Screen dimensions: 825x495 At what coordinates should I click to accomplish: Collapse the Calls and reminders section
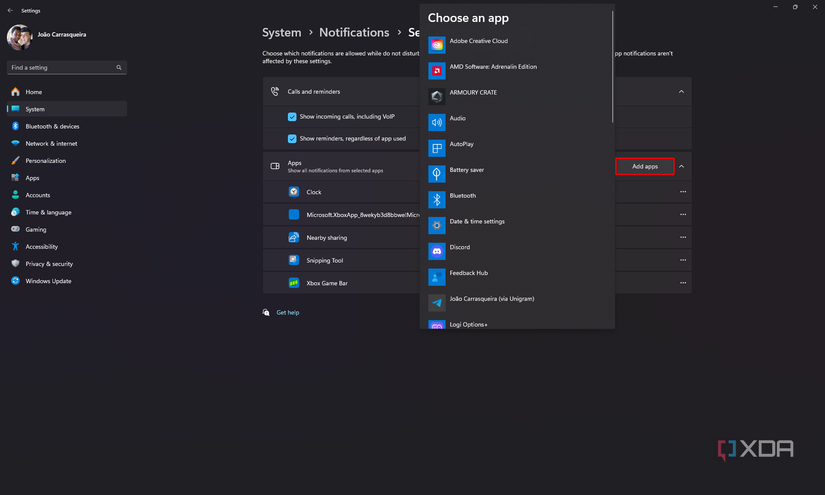coord(682,92)
